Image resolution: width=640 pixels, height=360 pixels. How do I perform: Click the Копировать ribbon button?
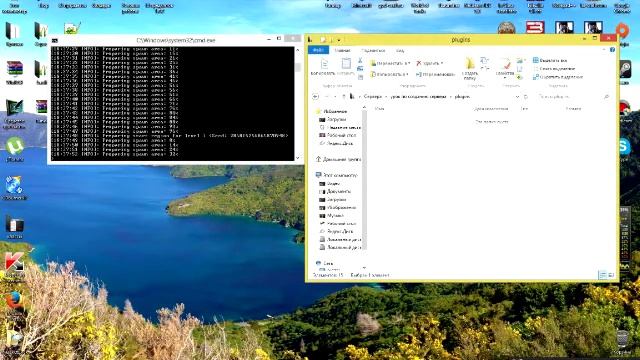[323, 67]
